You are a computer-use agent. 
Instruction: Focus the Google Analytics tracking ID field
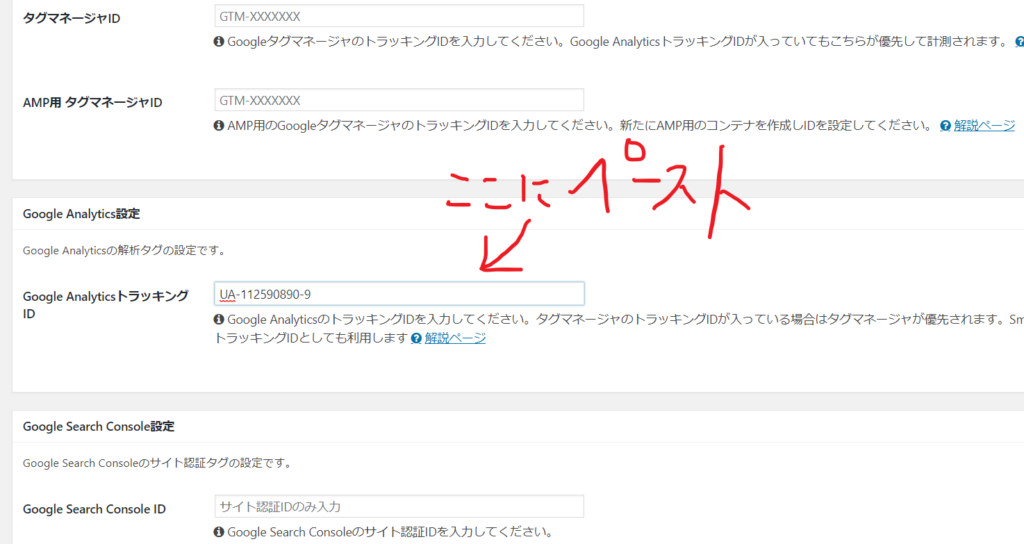tap(399, 294)
